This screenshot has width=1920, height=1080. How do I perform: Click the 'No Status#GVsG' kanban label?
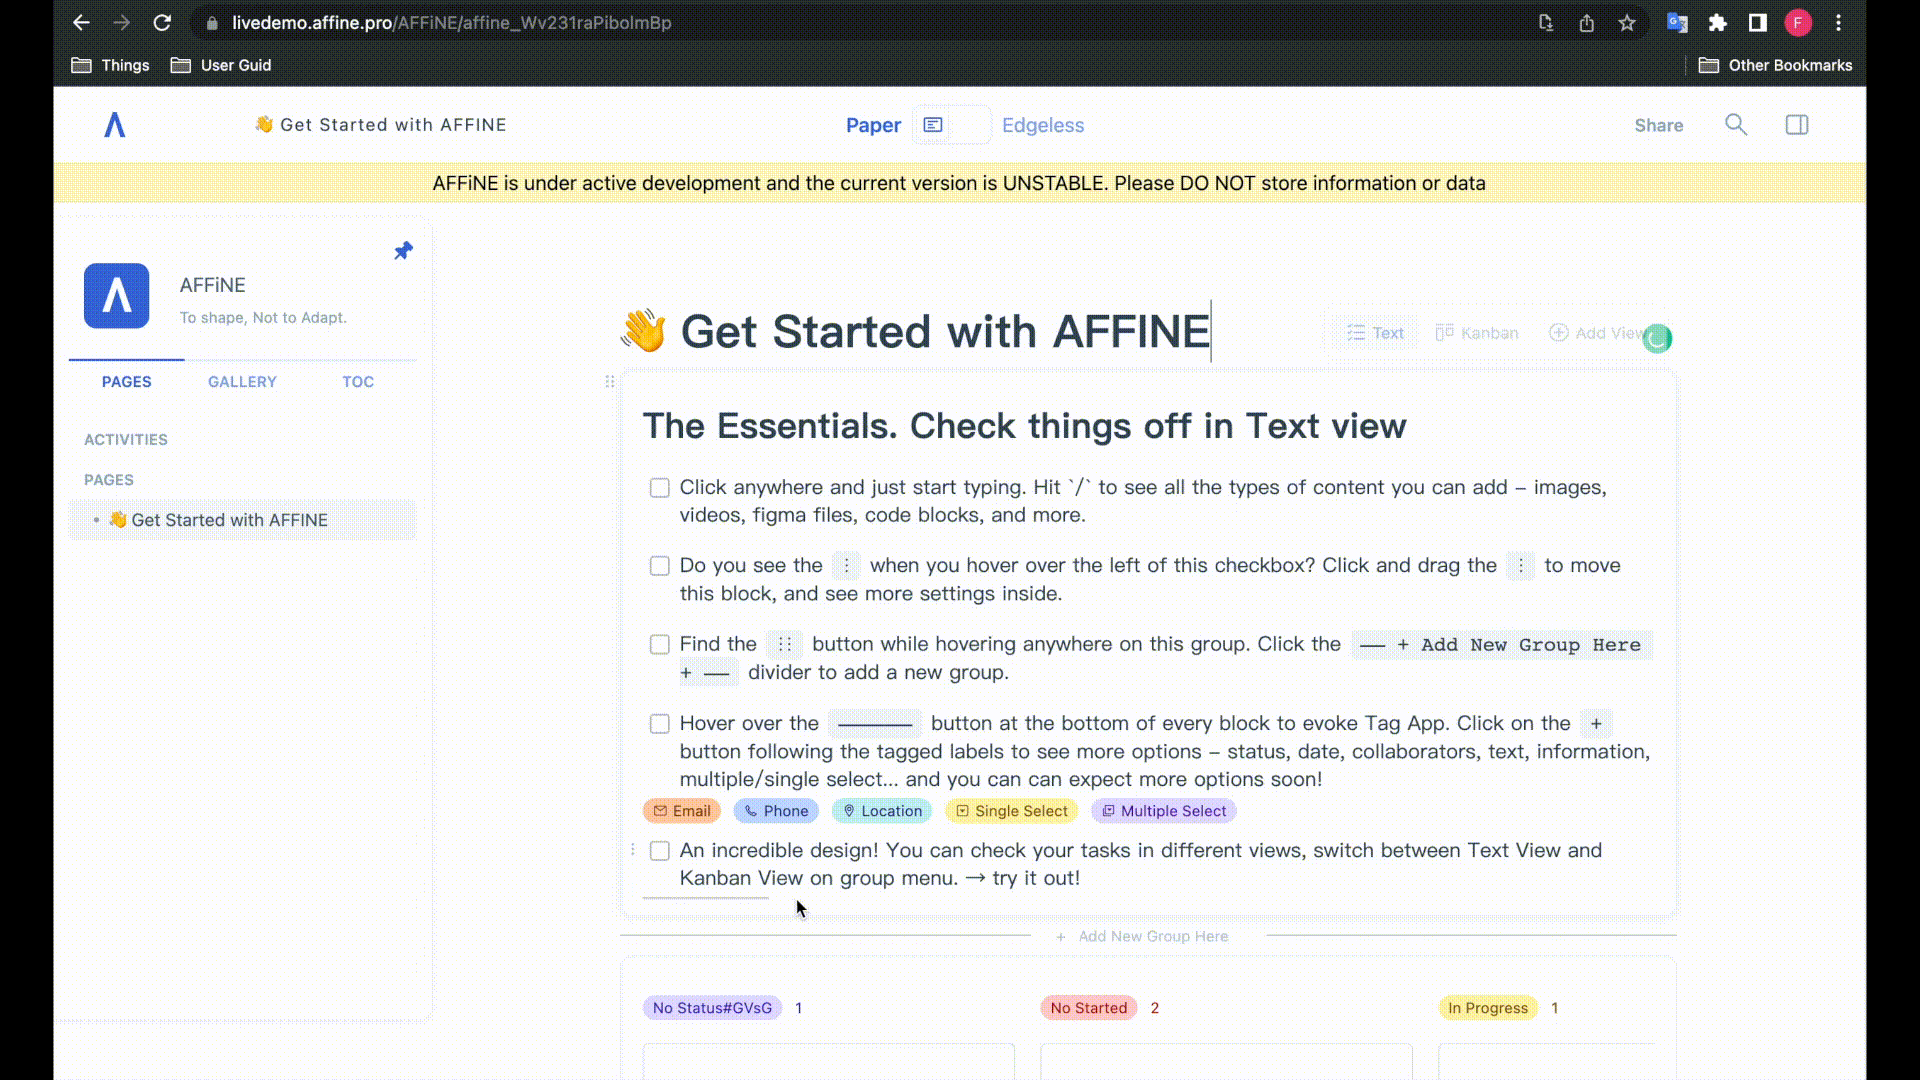712,1008
